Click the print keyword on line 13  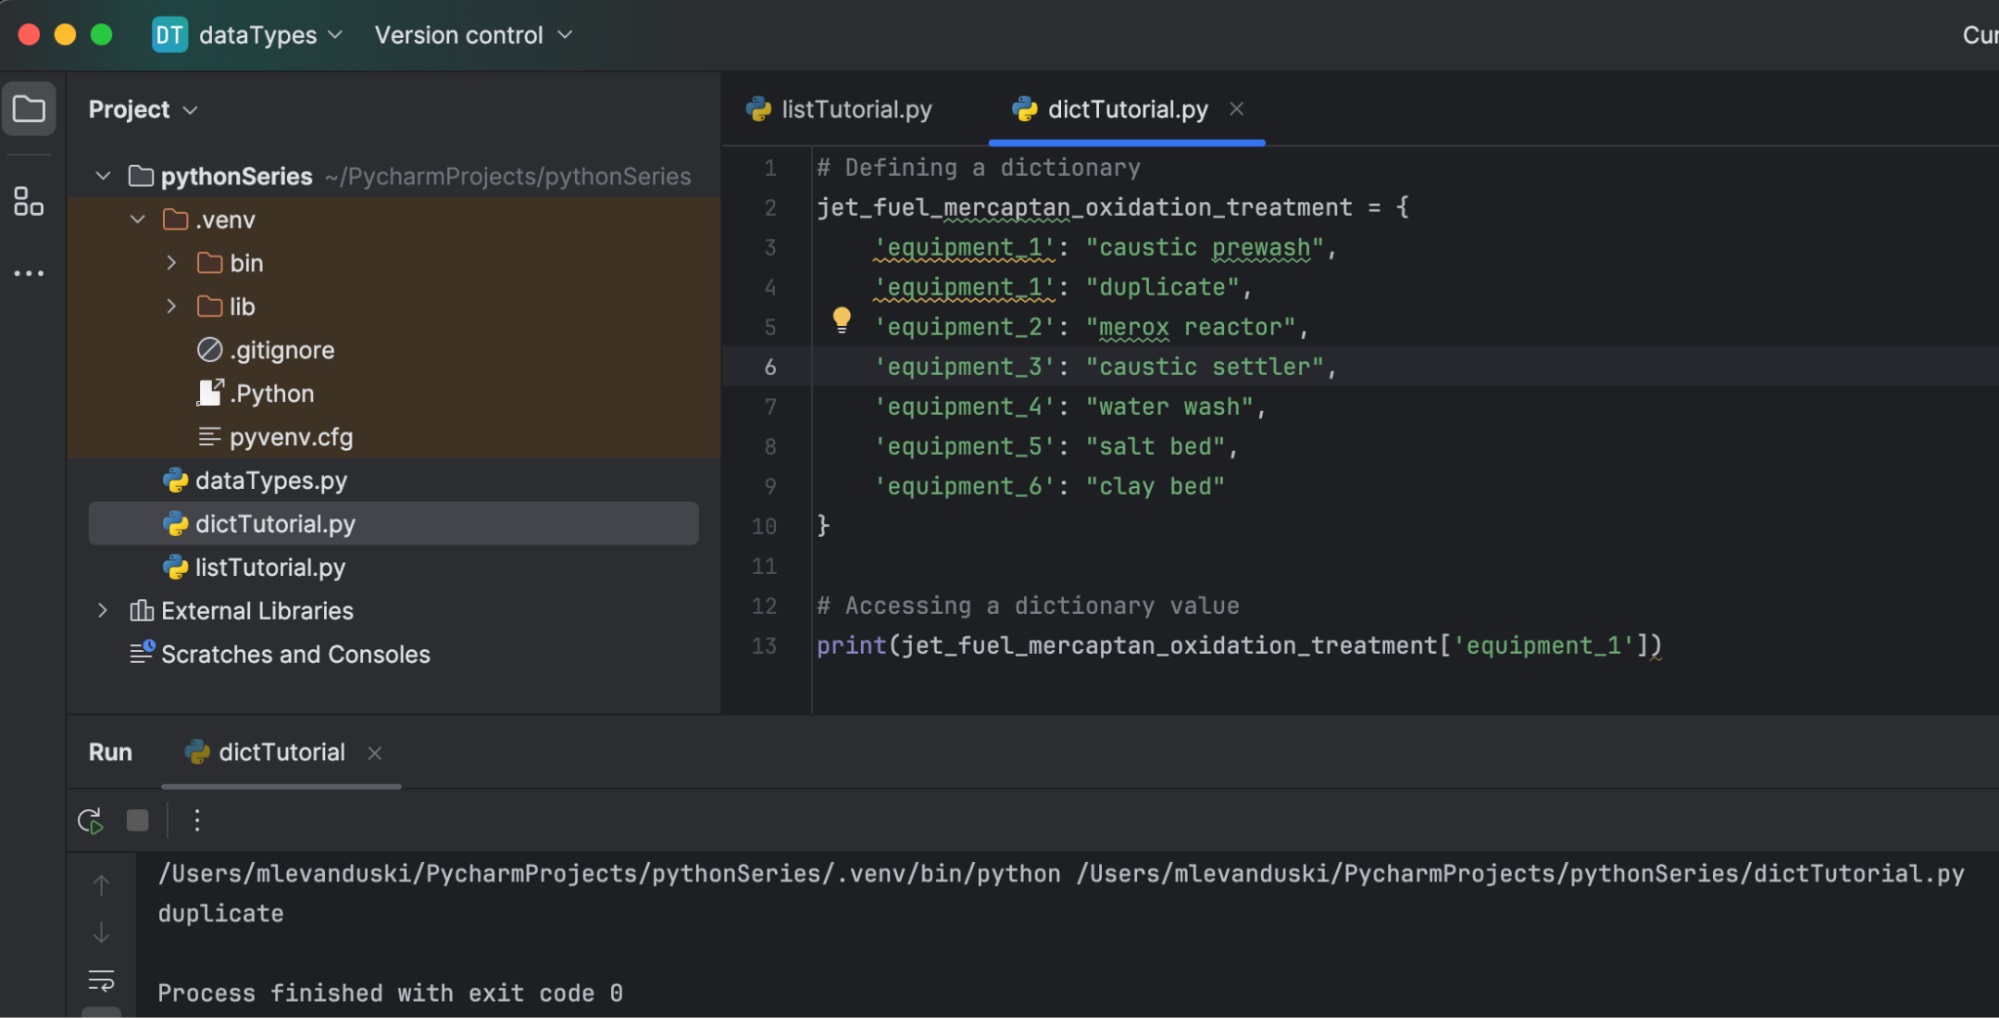(851, 646)
